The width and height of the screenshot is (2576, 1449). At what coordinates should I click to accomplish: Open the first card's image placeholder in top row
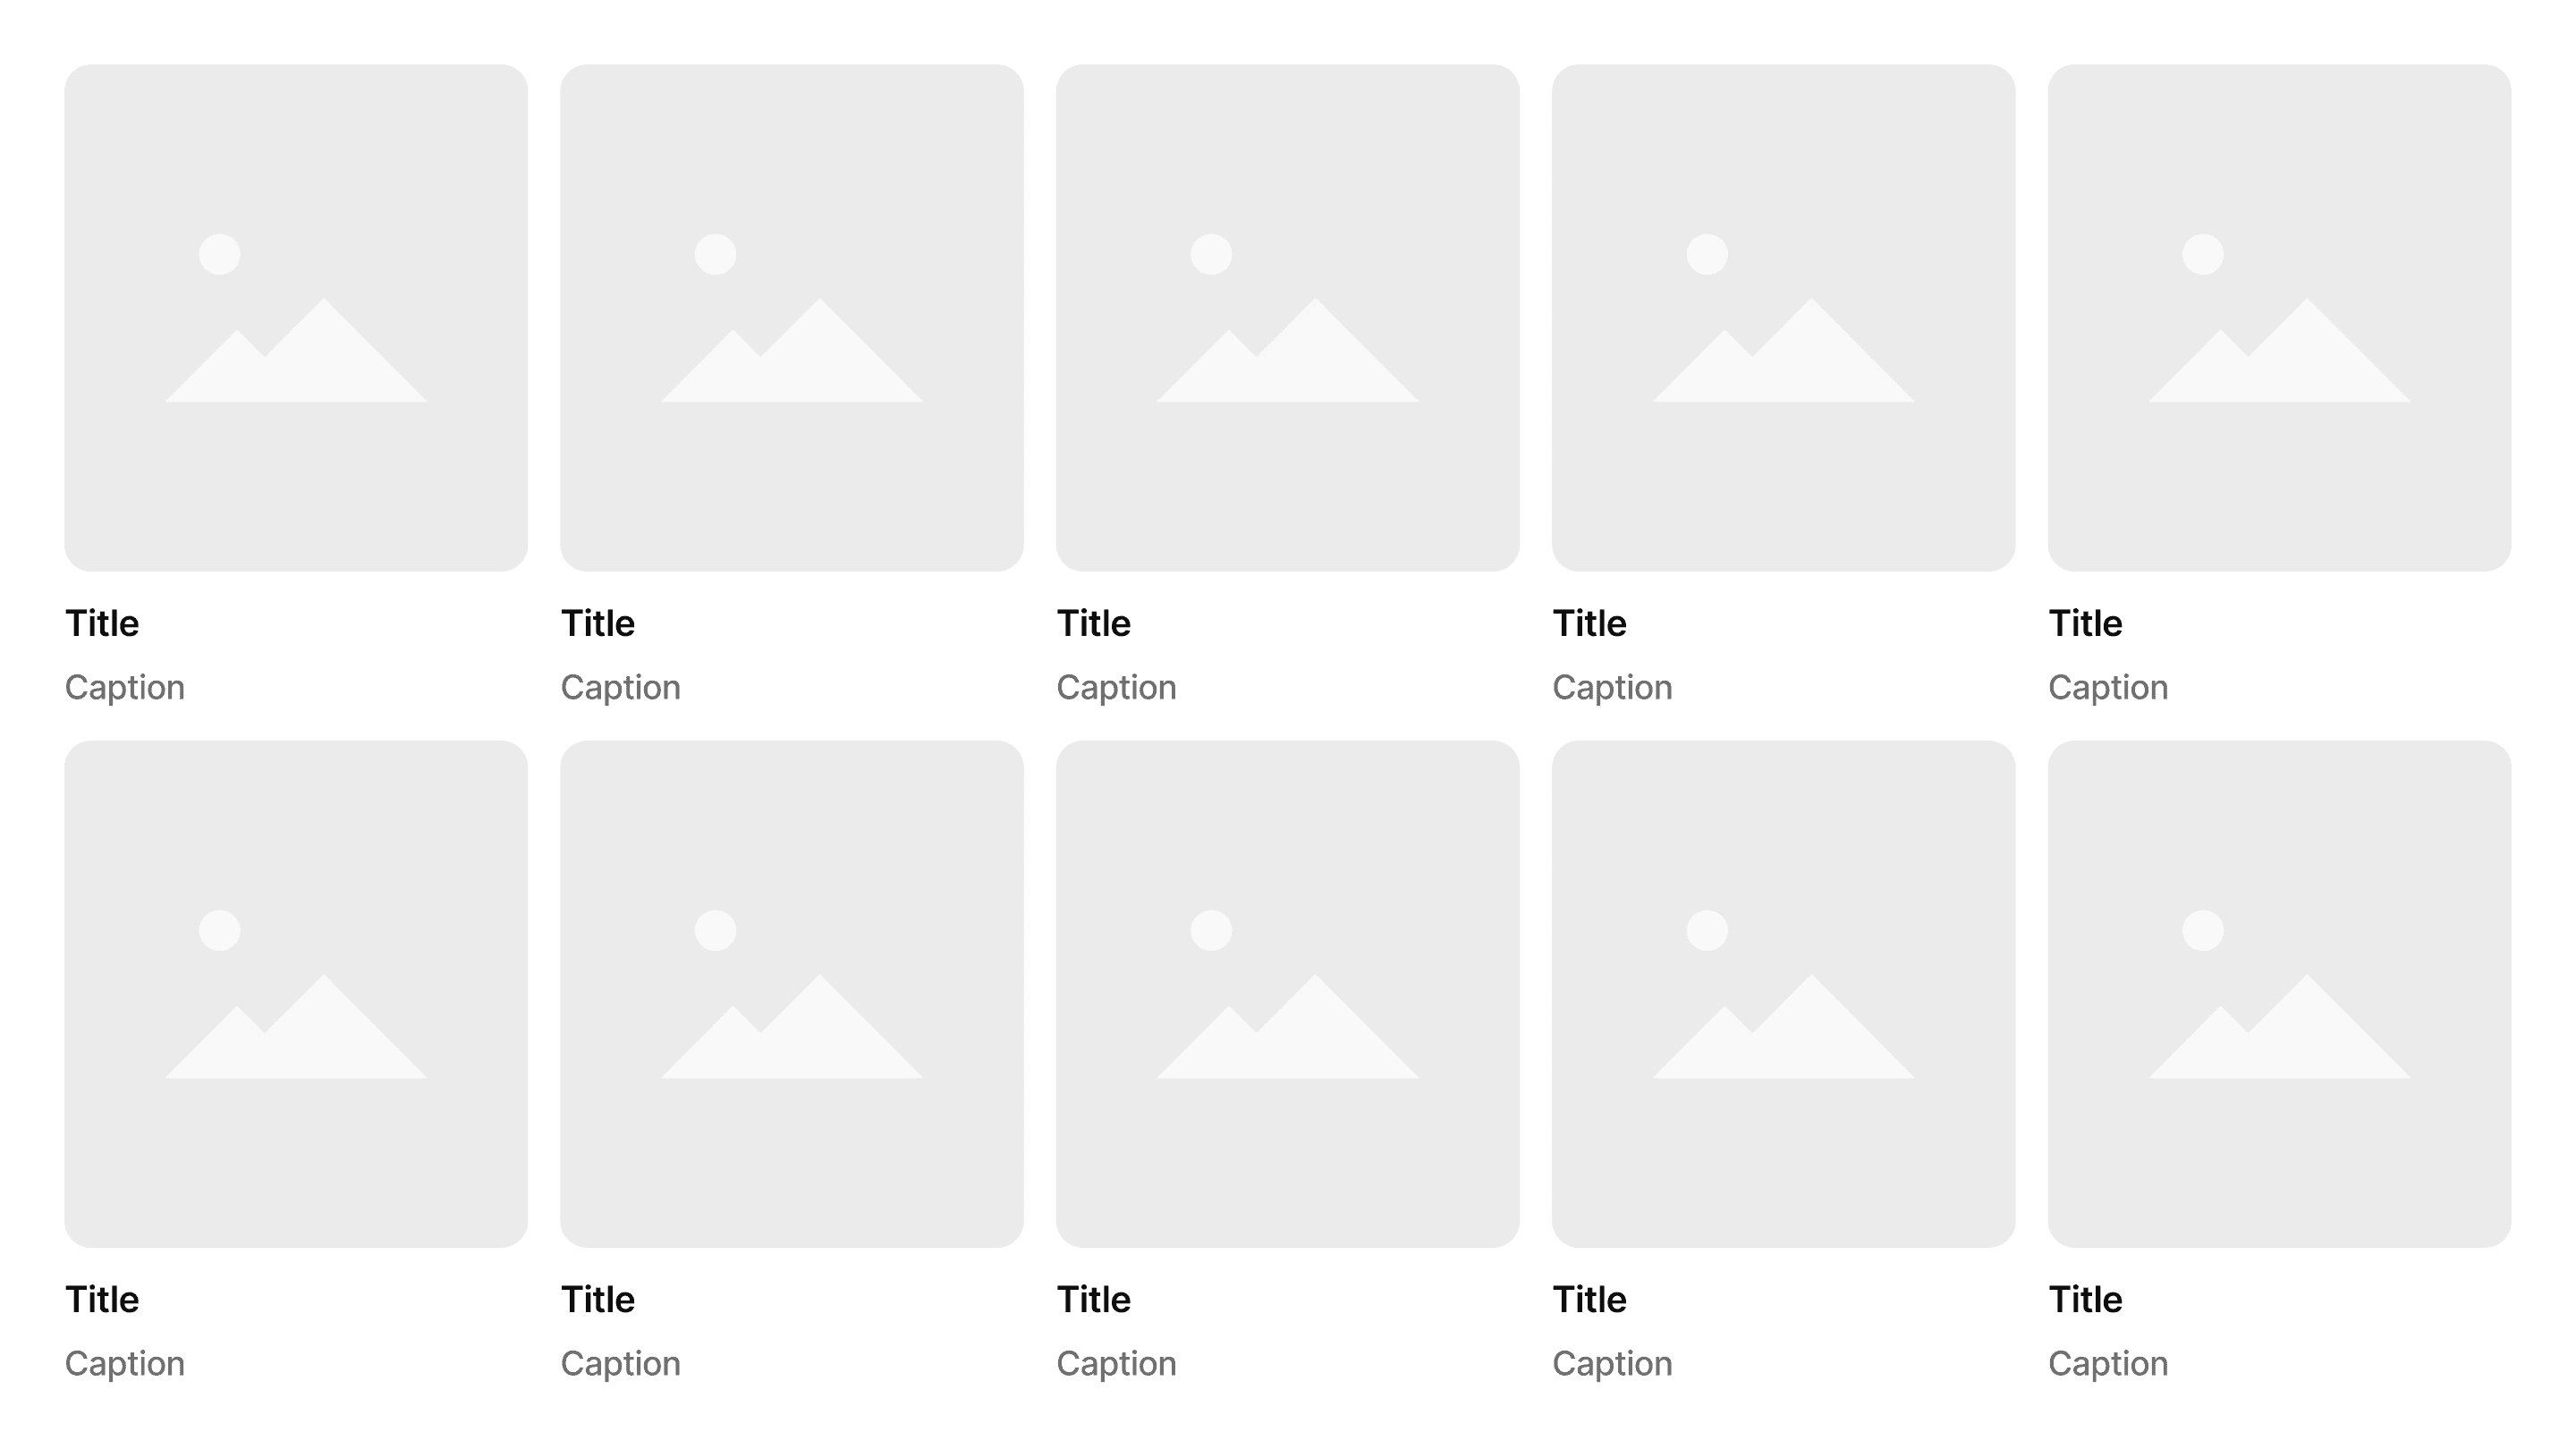296,318
